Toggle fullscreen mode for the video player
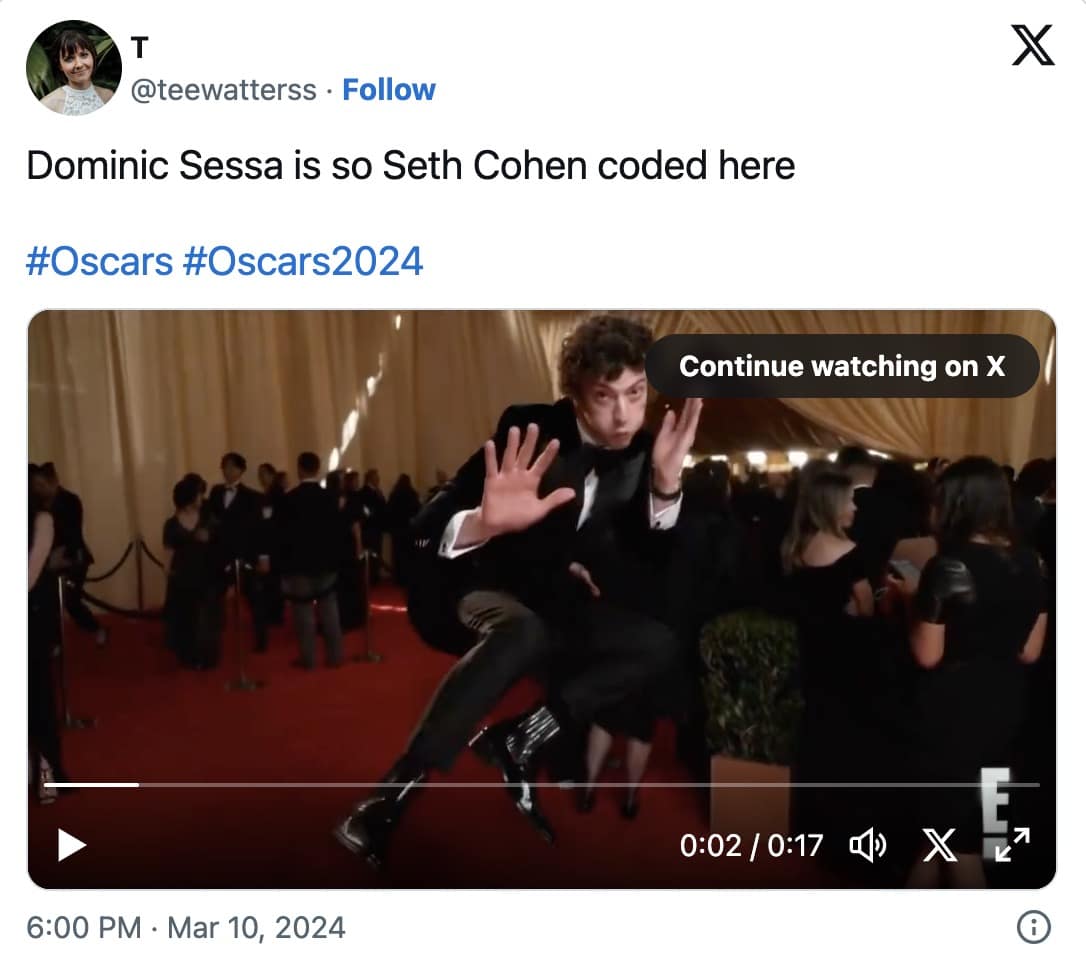Image resolution: width=1086 pixels, height=966 pixels. pyautogui.click(x=1012, y=845)
